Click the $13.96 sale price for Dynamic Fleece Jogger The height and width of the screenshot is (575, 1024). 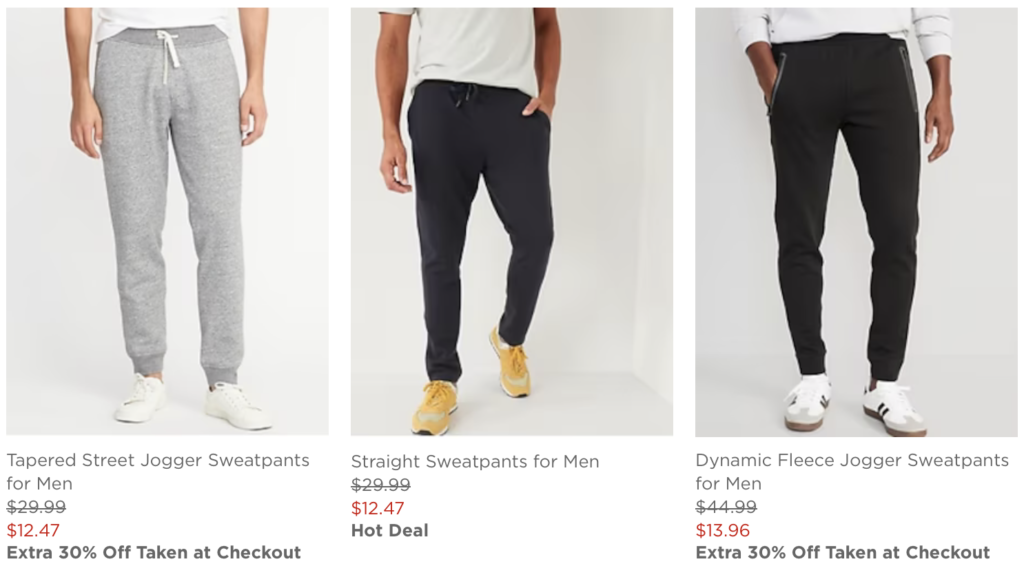[722, 530]
